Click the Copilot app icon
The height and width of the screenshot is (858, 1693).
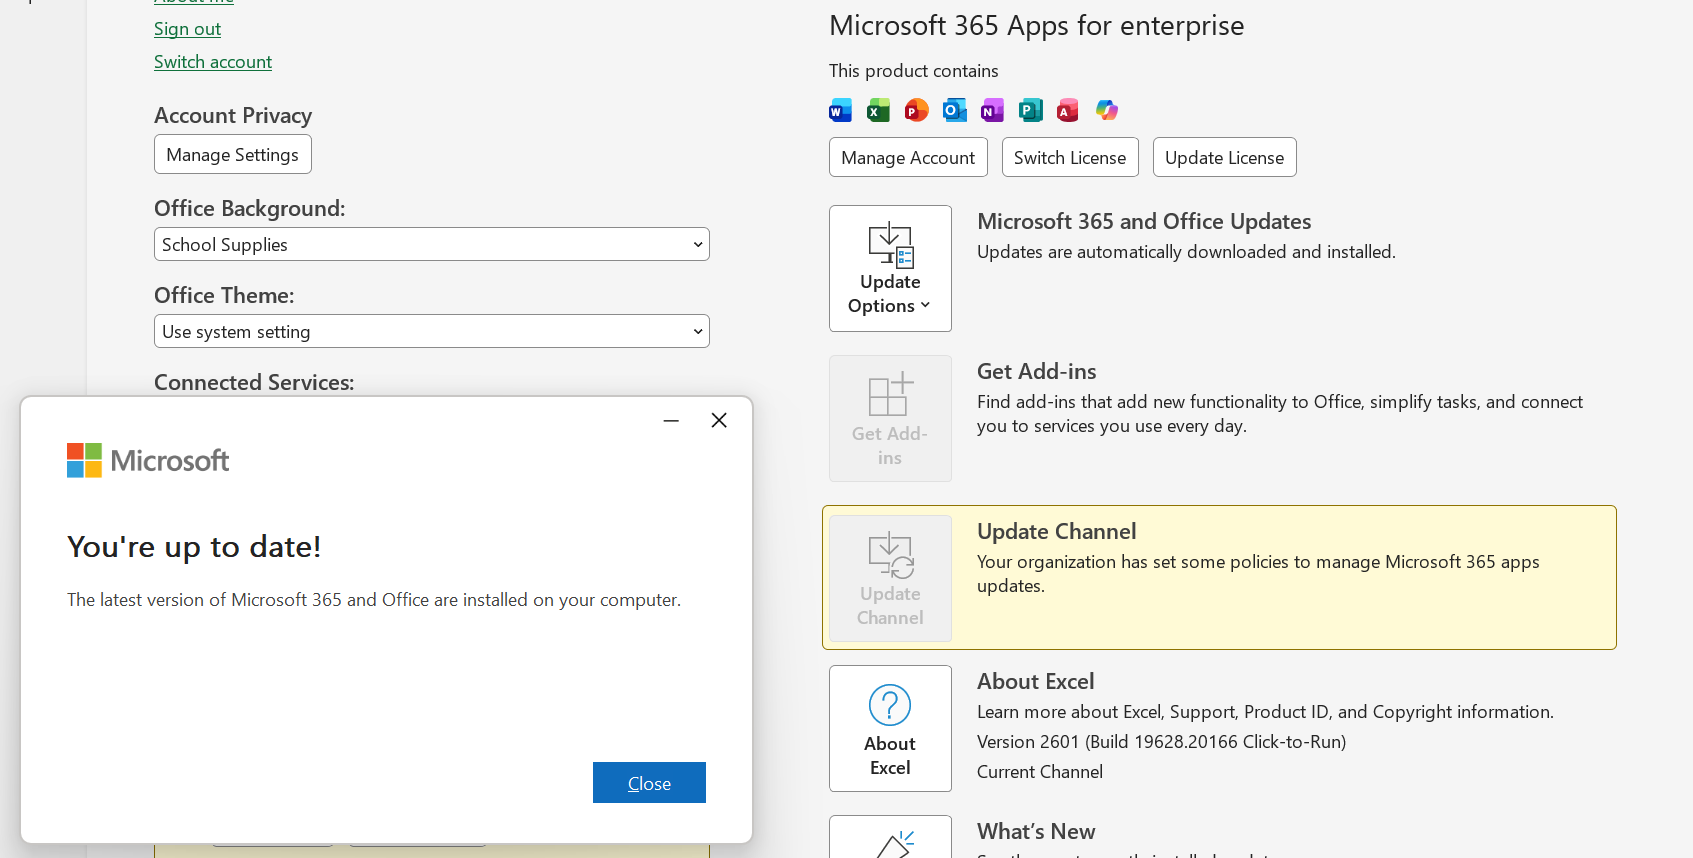pyautogui.click(x=1106, y=110)
